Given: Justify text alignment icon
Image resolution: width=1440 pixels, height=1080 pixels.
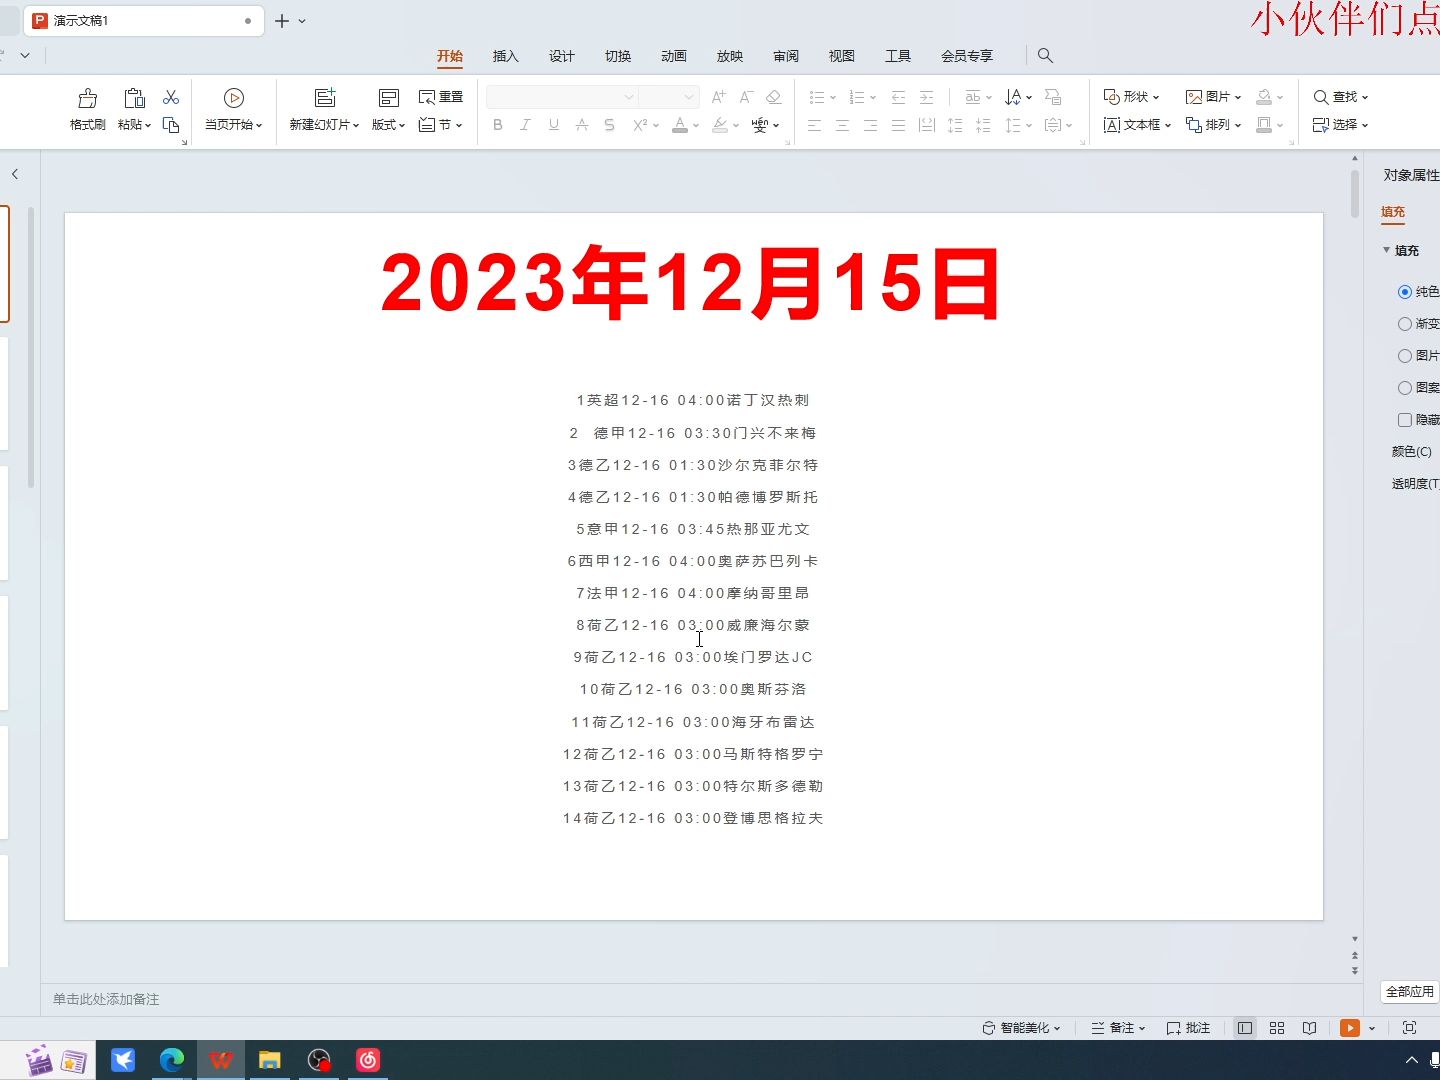Looking at the screenshot, I should (x=898, y=125).
